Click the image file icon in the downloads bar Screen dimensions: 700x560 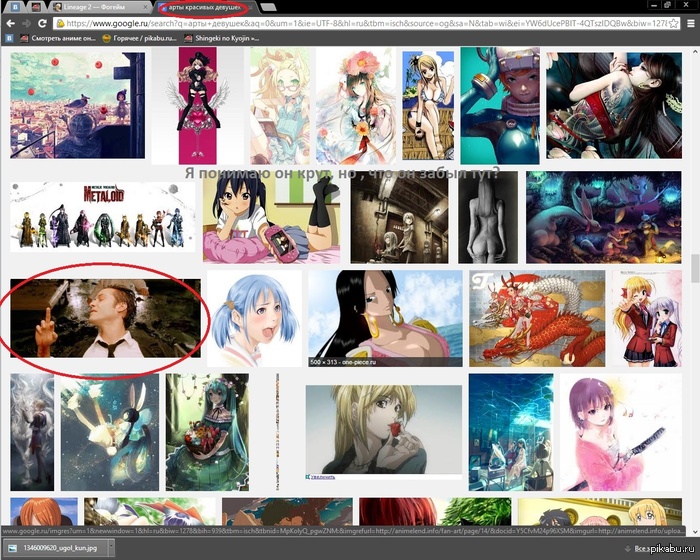tap(12, 549)
